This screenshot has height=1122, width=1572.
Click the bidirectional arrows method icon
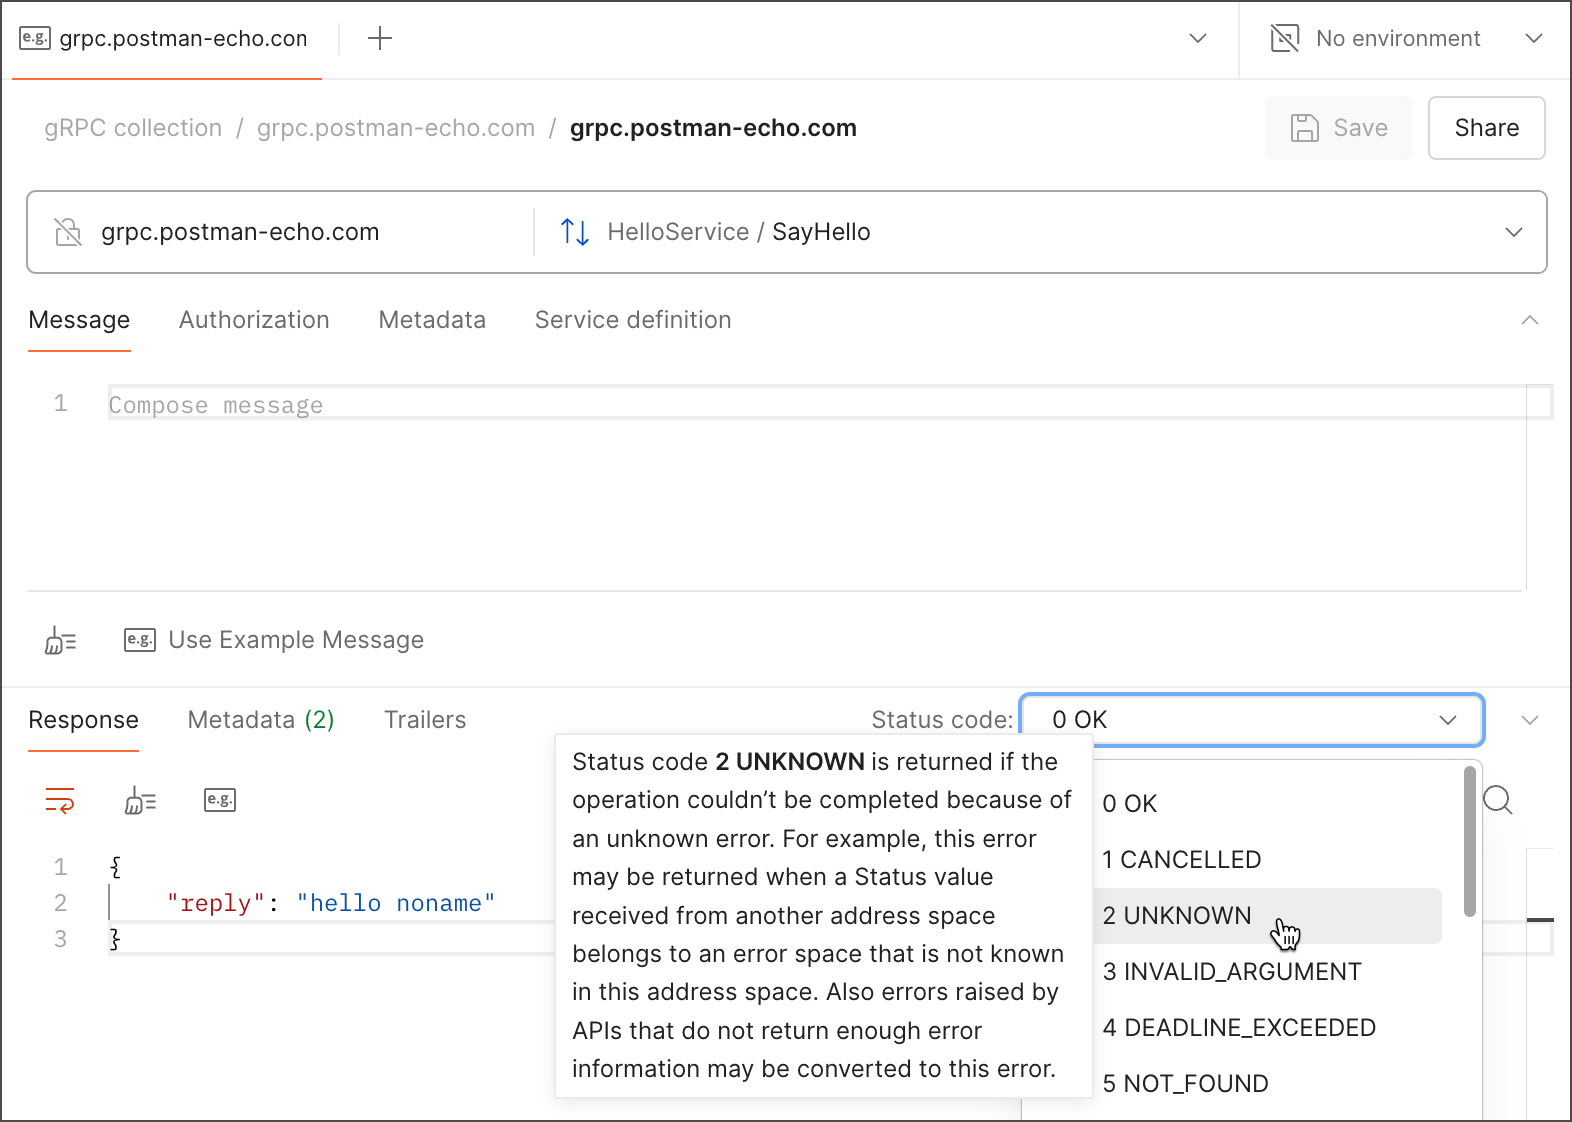pyautogui.click(x=575, y=232)
